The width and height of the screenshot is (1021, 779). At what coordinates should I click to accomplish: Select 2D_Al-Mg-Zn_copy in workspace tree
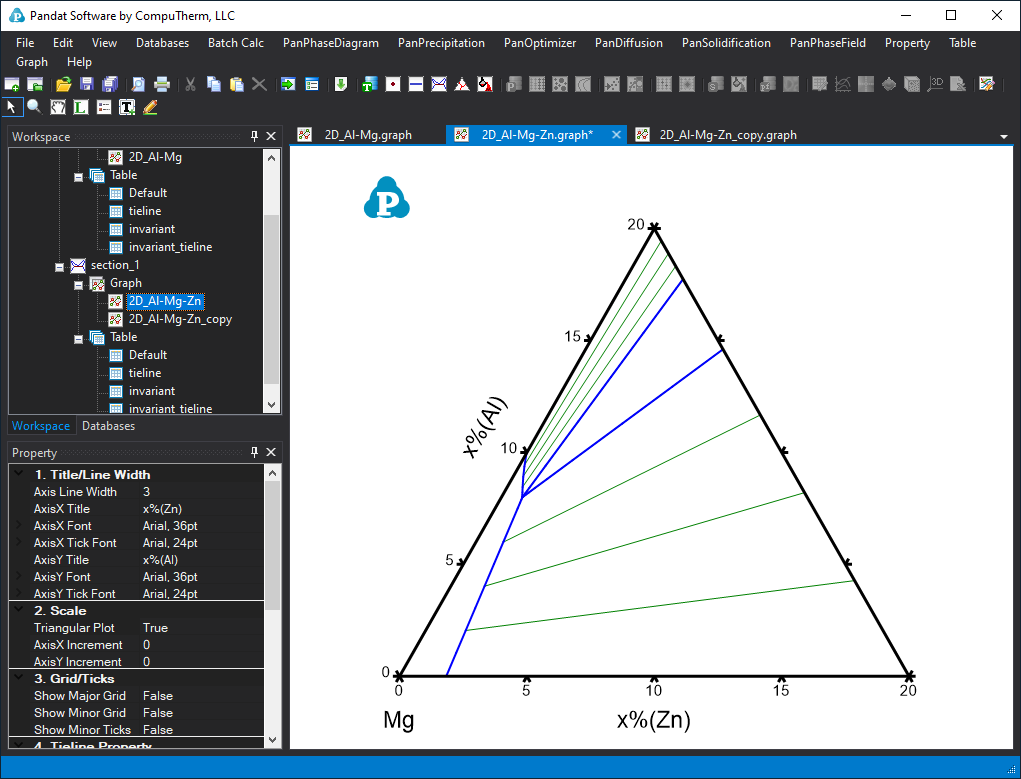point(180,319)
